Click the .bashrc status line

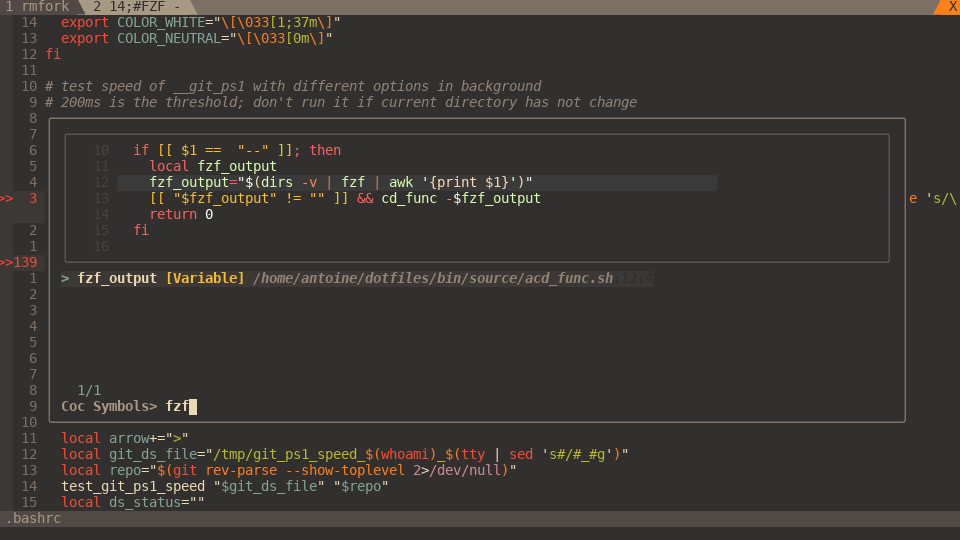point(480,519)
